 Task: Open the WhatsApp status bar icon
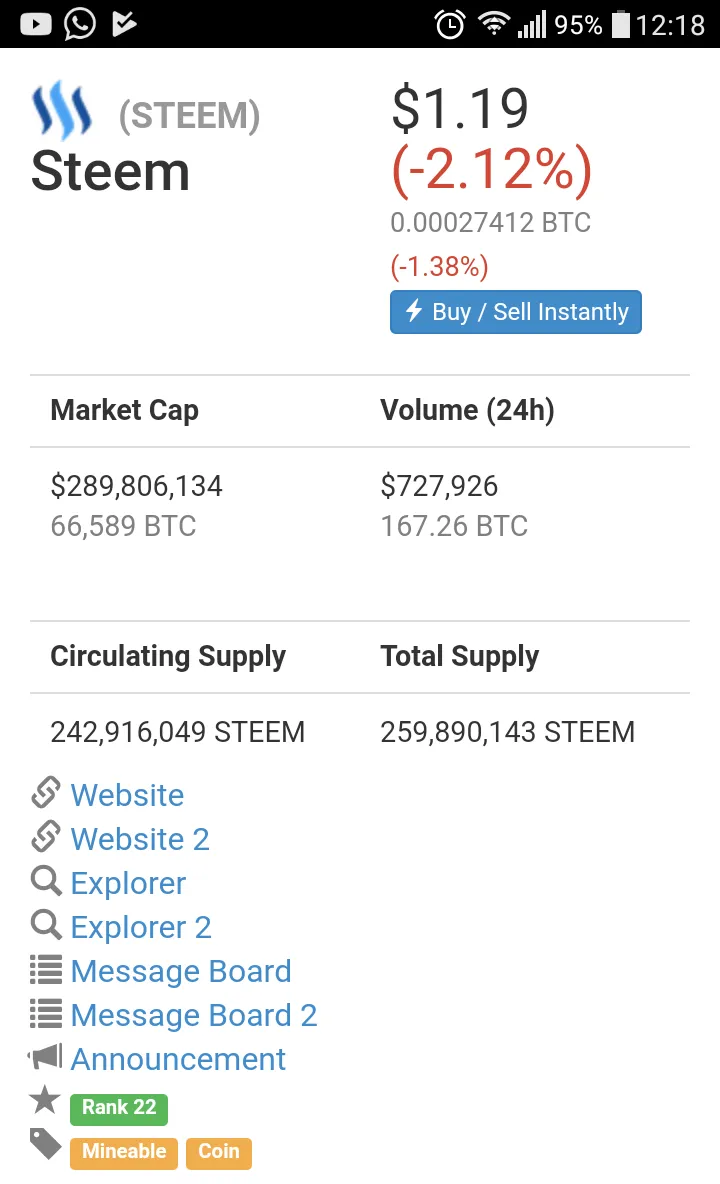coord(80,24)
